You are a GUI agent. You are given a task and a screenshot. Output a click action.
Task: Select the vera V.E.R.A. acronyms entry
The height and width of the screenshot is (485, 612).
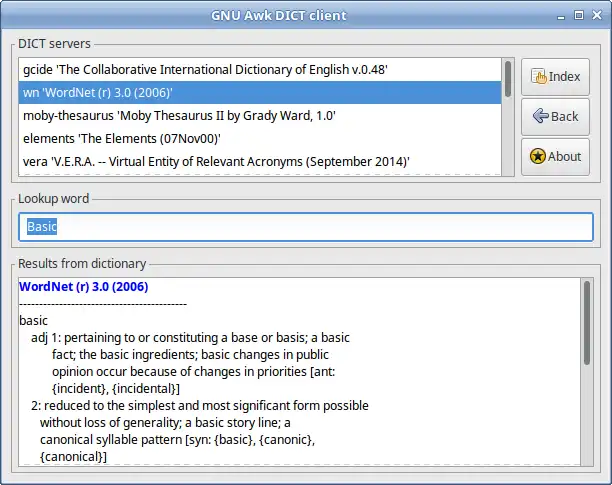pyautogui.click(x=260, y=162)
